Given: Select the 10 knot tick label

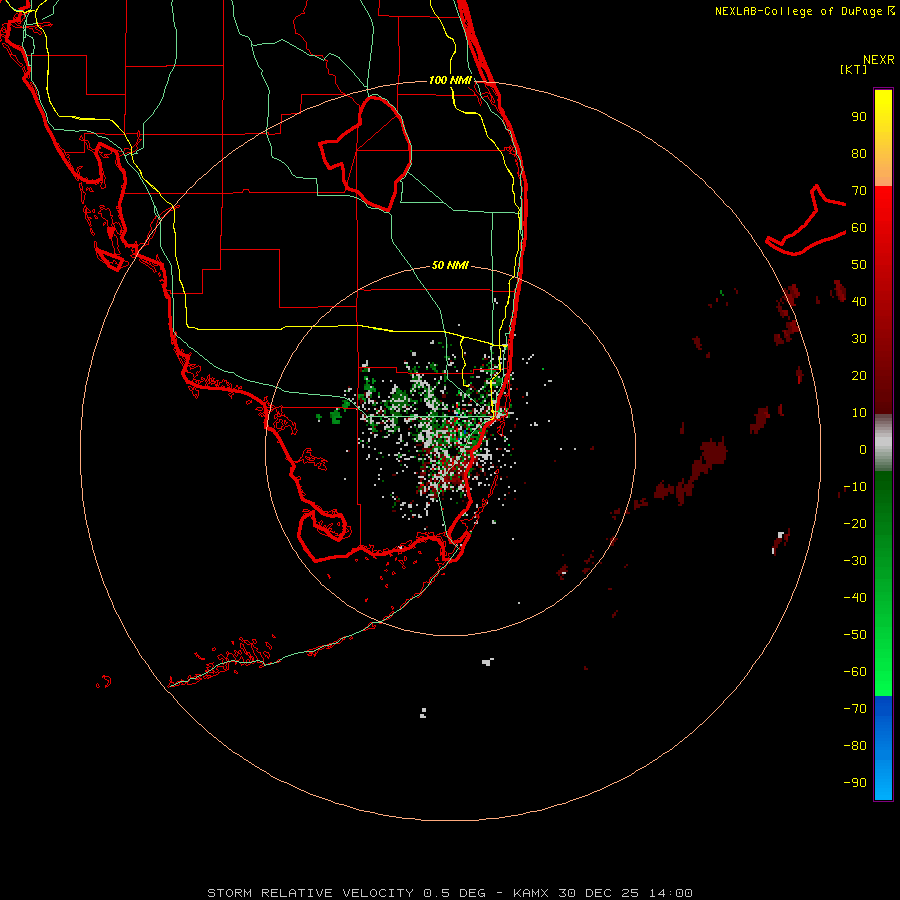Looking at the screenshot, I should point(859,413).
